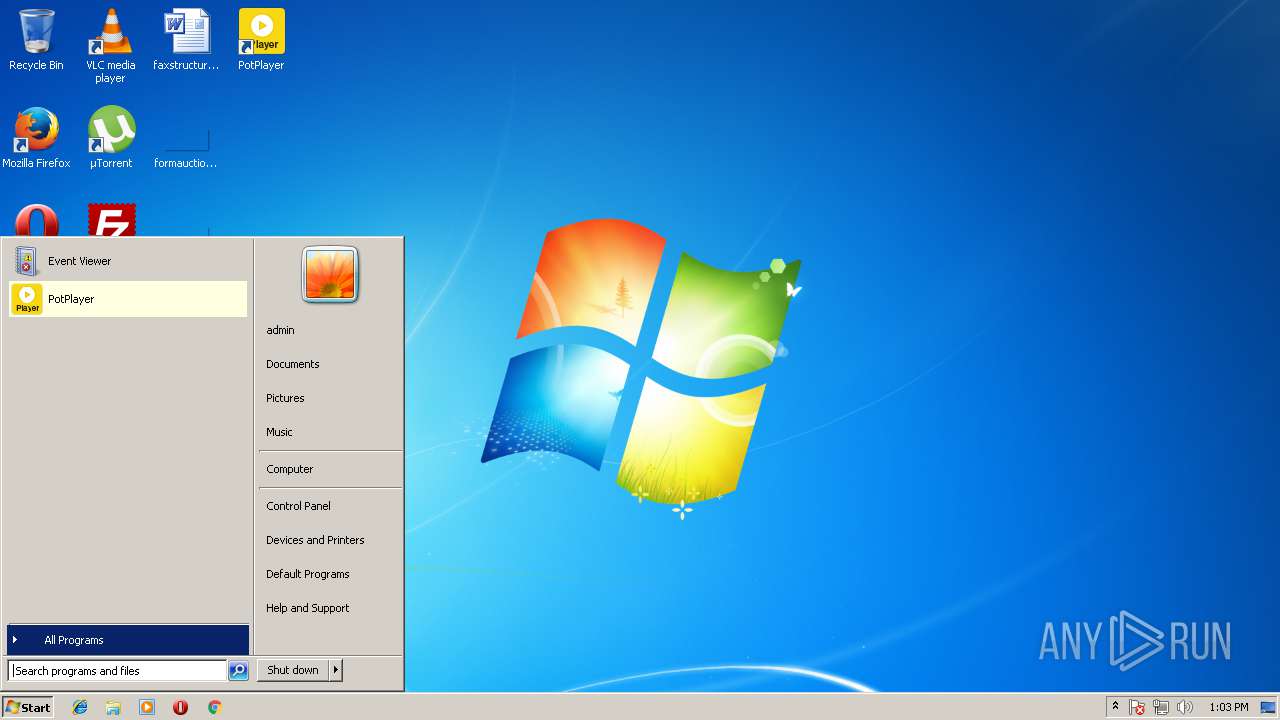Viewport: 1280px width, 720px height.
Task: Open Event Viewer from the Start menu
Action: 128,261
